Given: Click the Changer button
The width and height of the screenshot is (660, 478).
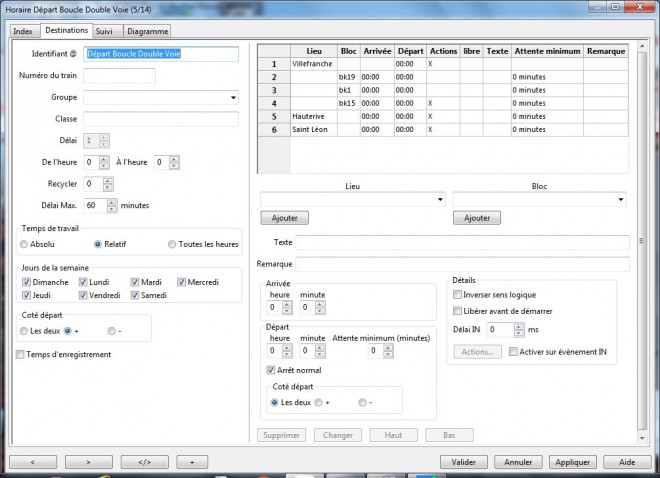Looking at the screenshot, I should pyautogui.click(x=338, y=435).
